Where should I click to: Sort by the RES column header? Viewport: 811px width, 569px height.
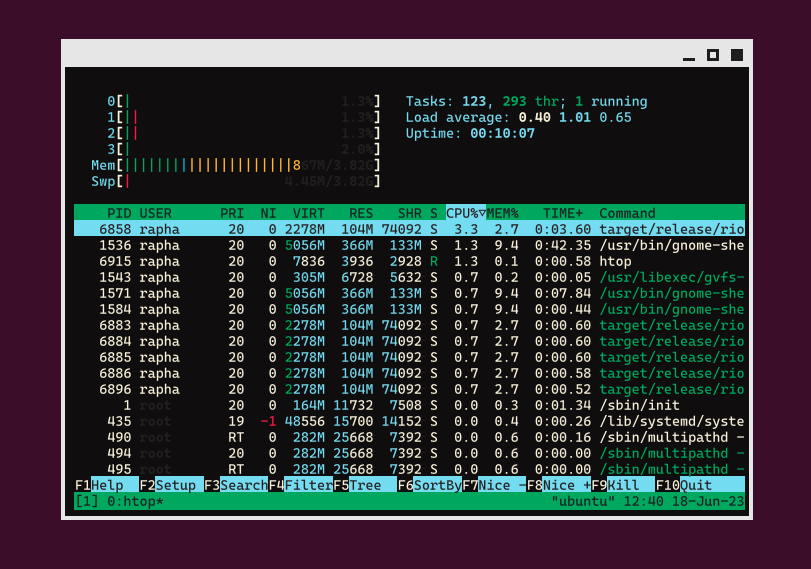coord(361,213)
